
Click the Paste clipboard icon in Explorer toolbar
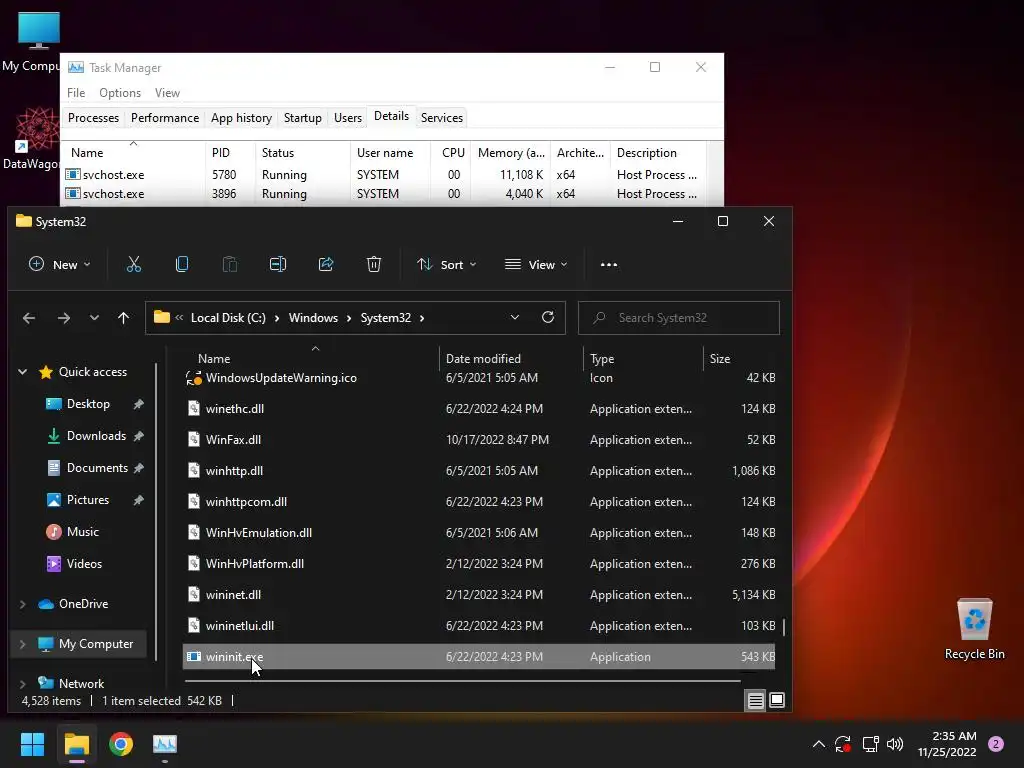click(x=230, y=264)
